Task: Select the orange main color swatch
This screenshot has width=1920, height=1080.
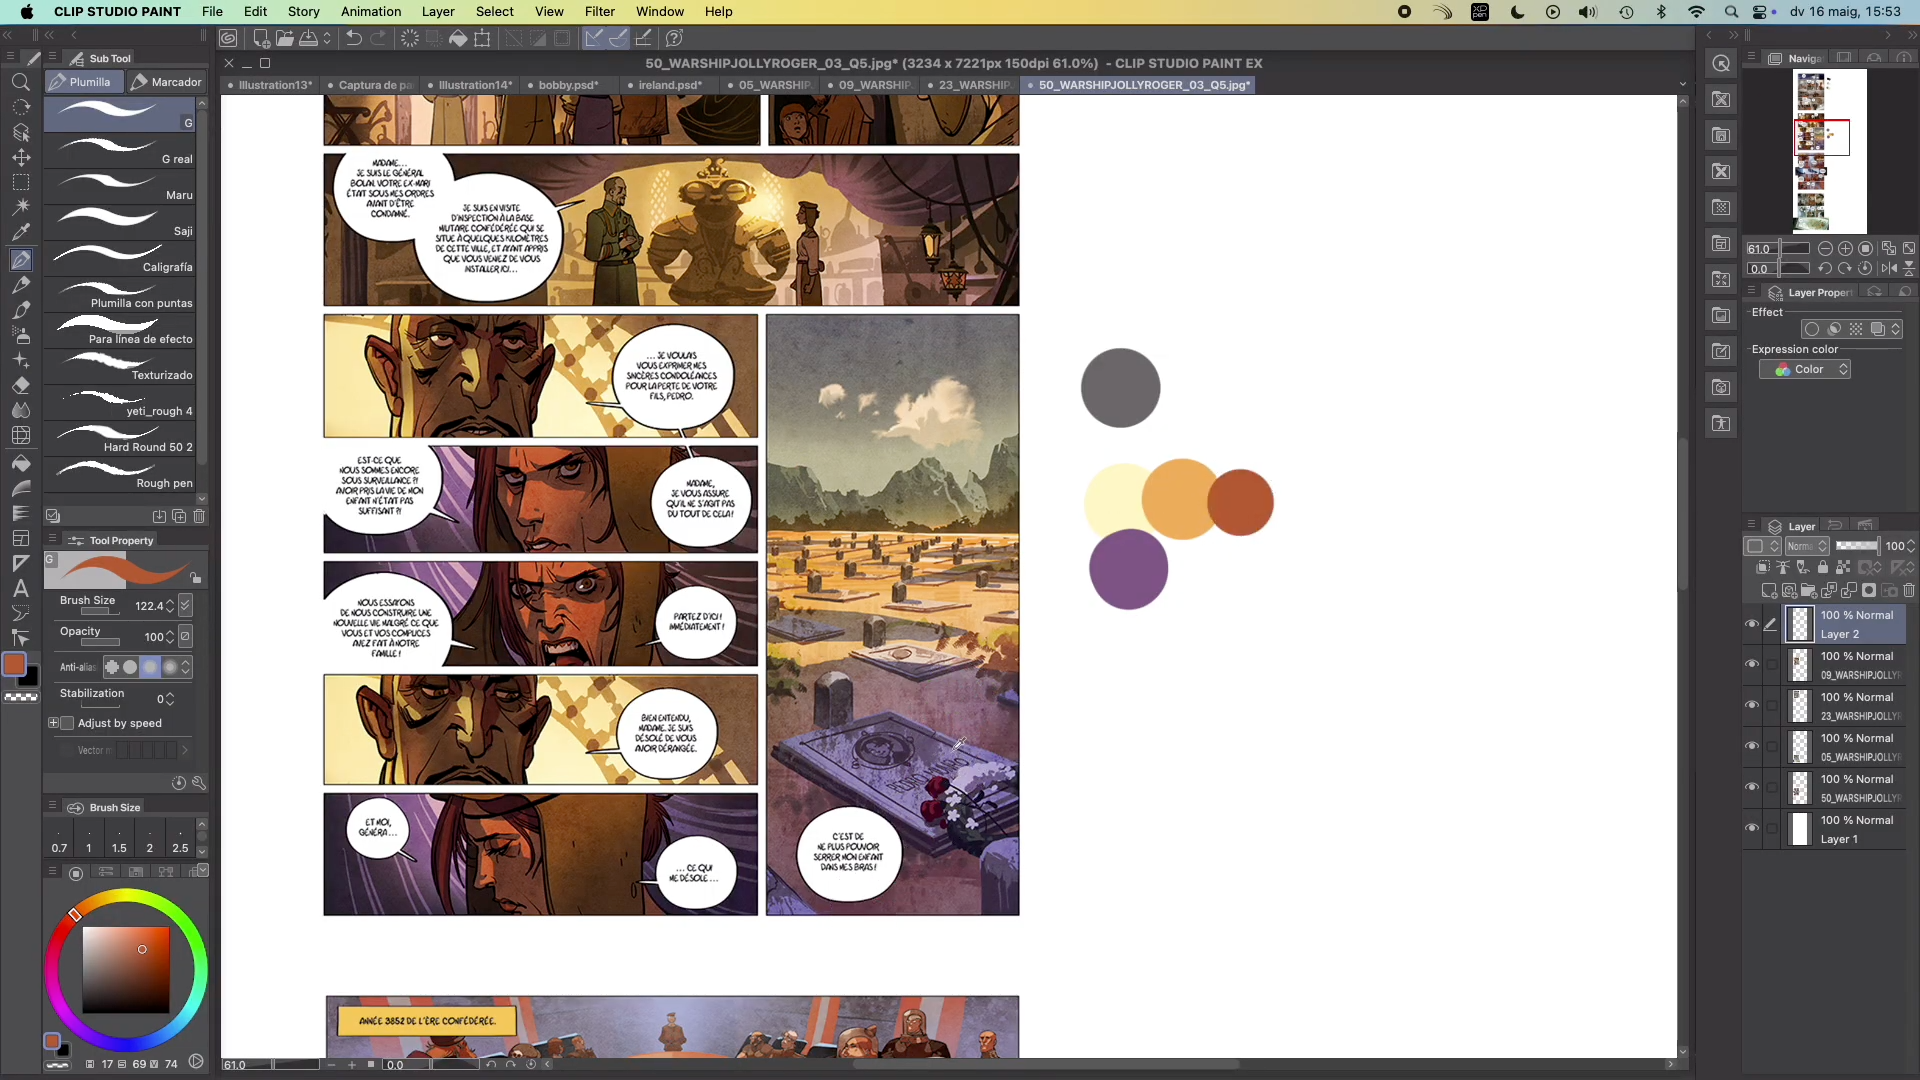Action: tap(14, 665)
